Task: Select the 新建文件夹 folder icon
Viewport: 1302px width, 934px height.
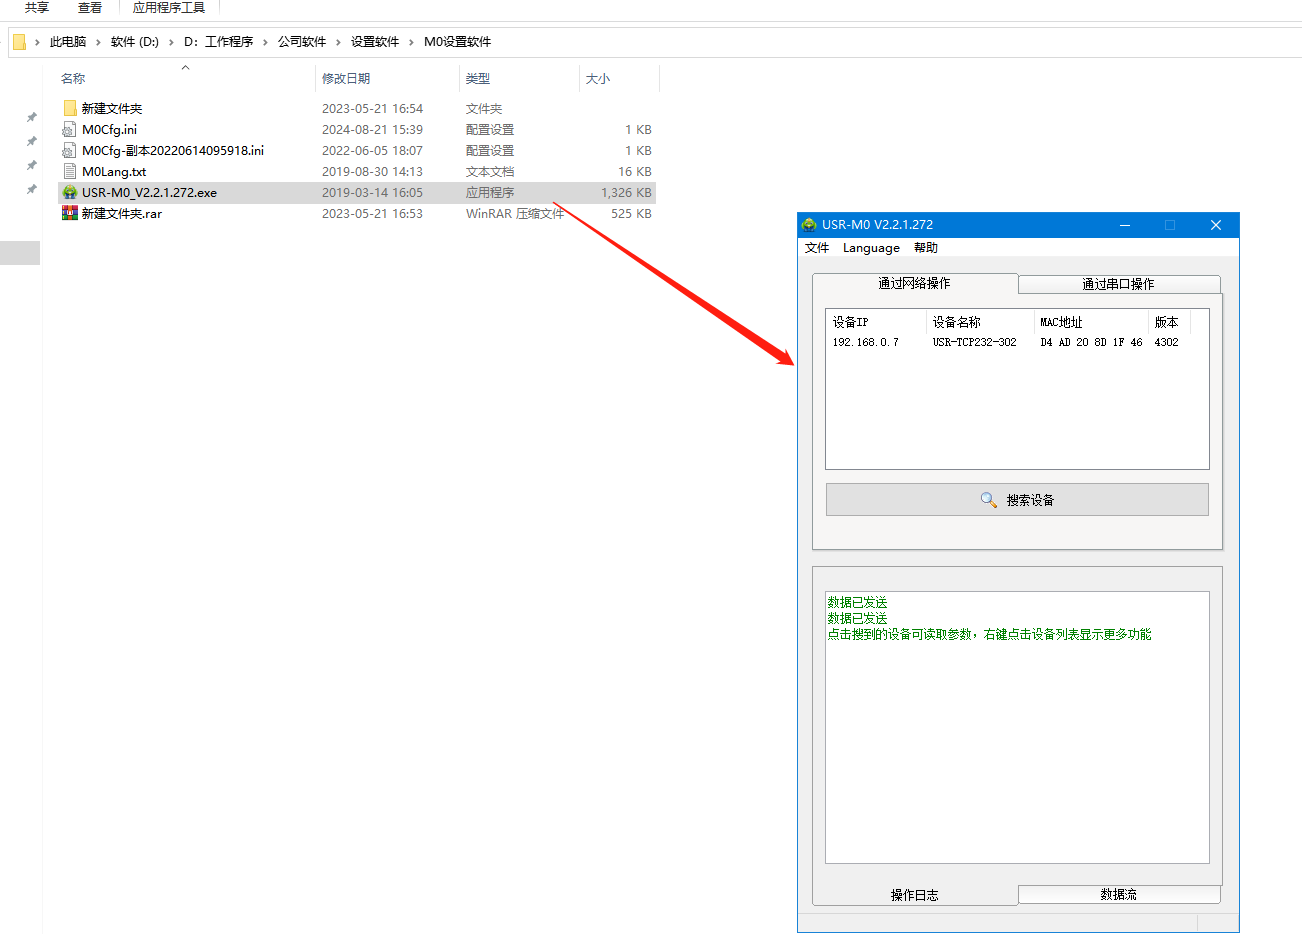Action: 70,109
